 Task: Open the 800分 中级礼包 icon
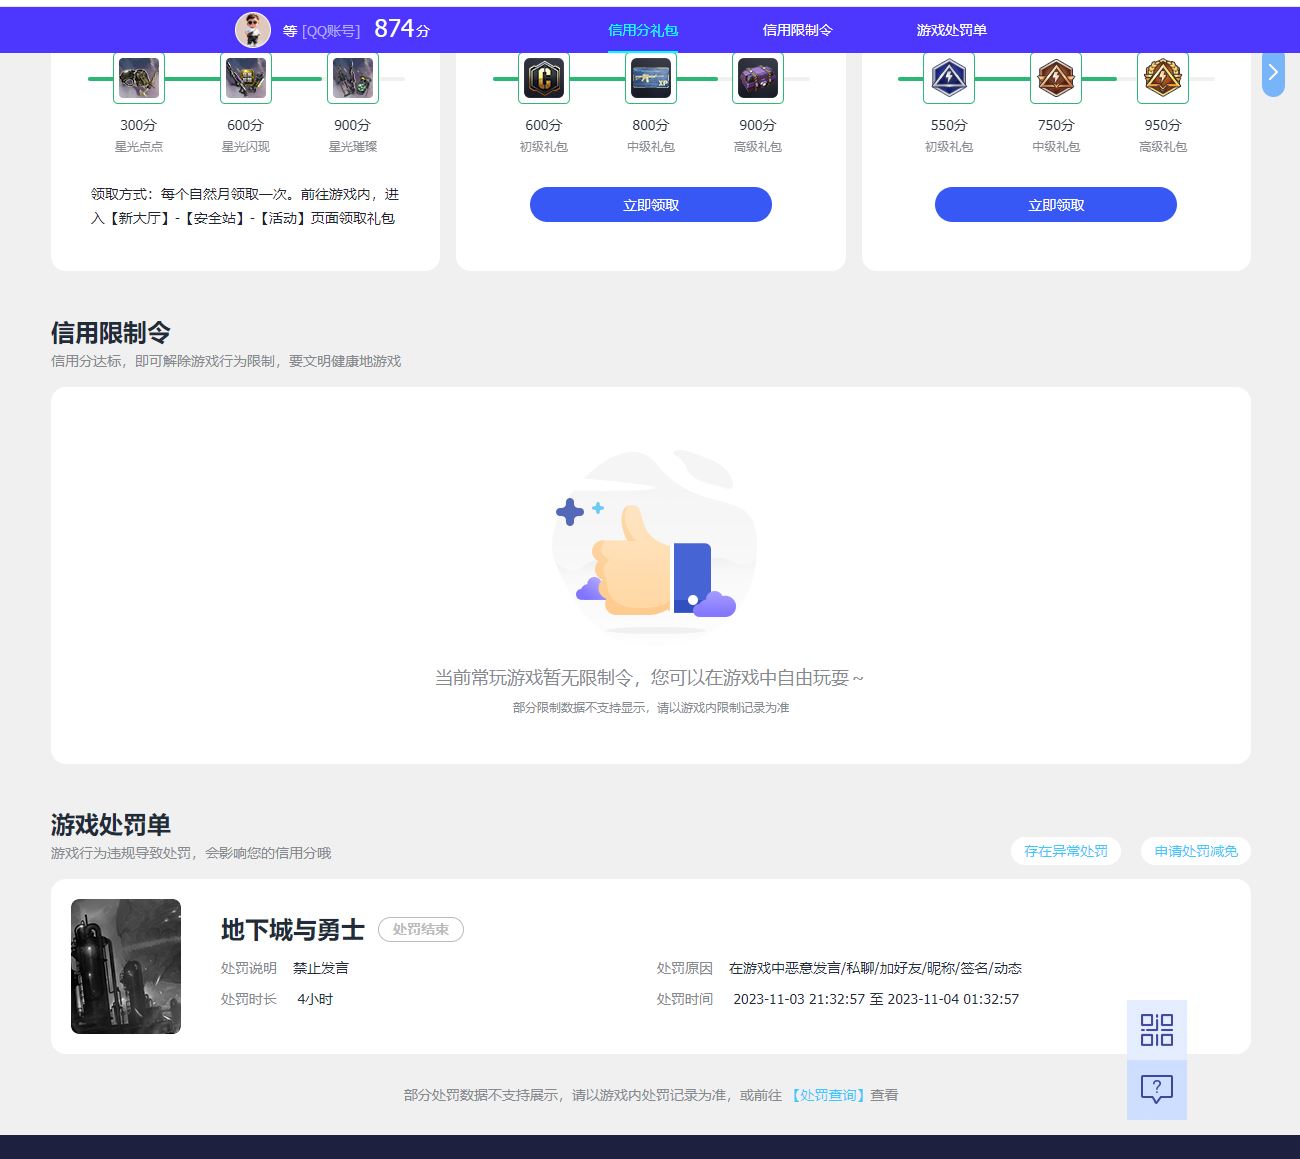650,78
